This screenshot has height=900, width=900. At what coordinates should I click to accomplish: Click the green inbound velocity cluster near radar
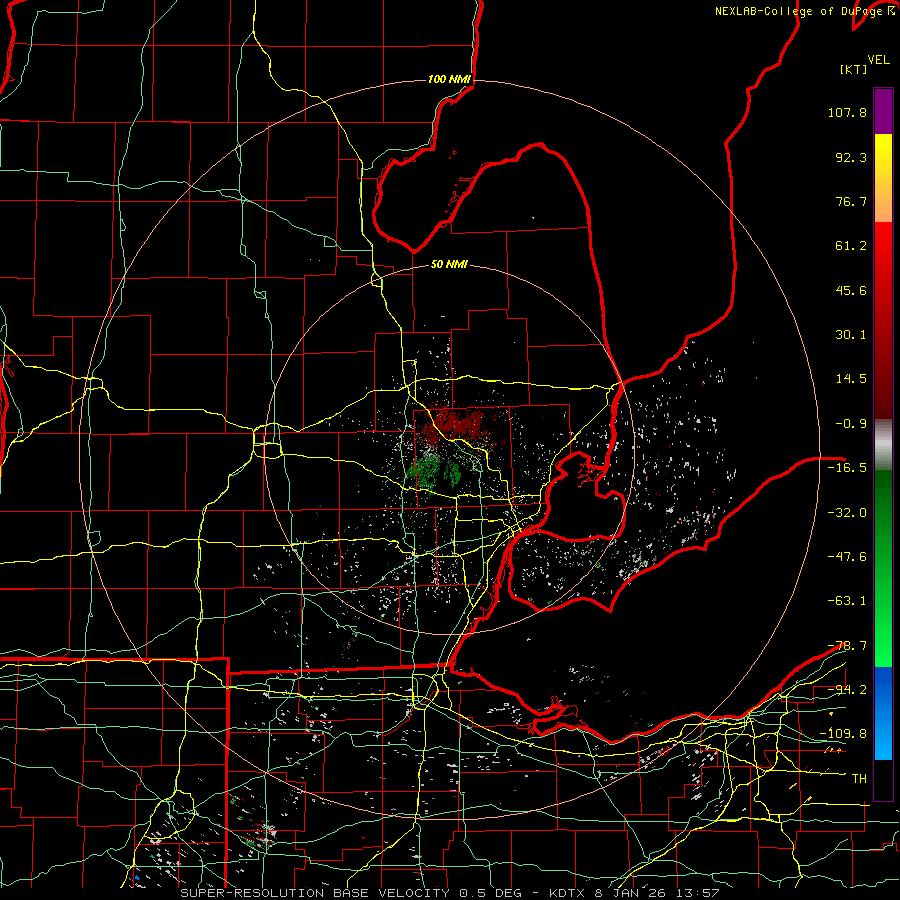[435, 470]
